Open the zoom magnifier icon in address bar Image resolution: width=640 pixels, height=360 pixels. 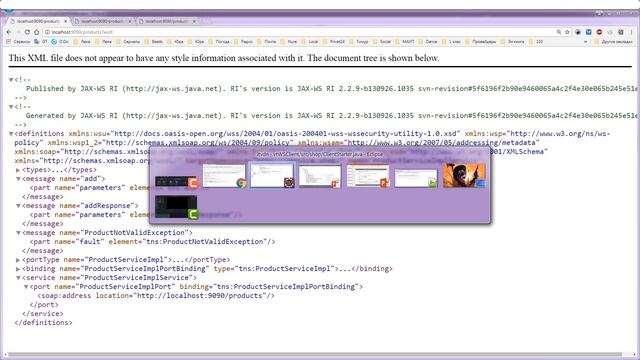pos(558,32)
